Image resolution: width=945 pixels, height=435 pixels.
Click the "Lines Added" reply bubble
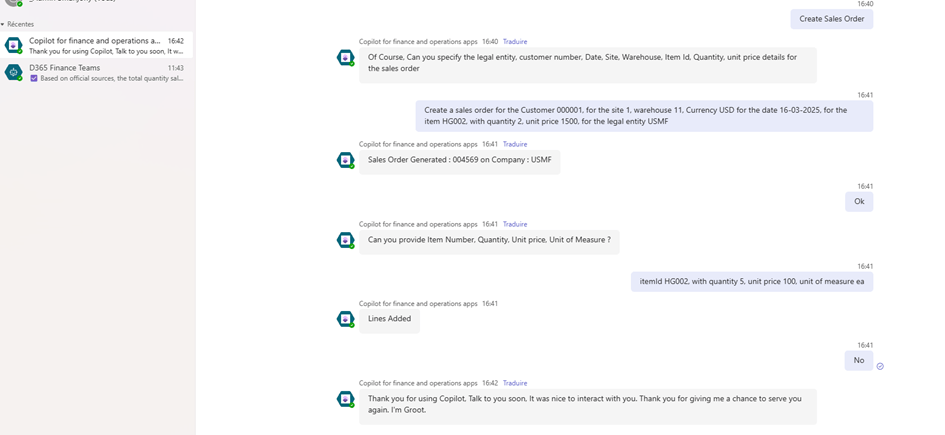389,319
